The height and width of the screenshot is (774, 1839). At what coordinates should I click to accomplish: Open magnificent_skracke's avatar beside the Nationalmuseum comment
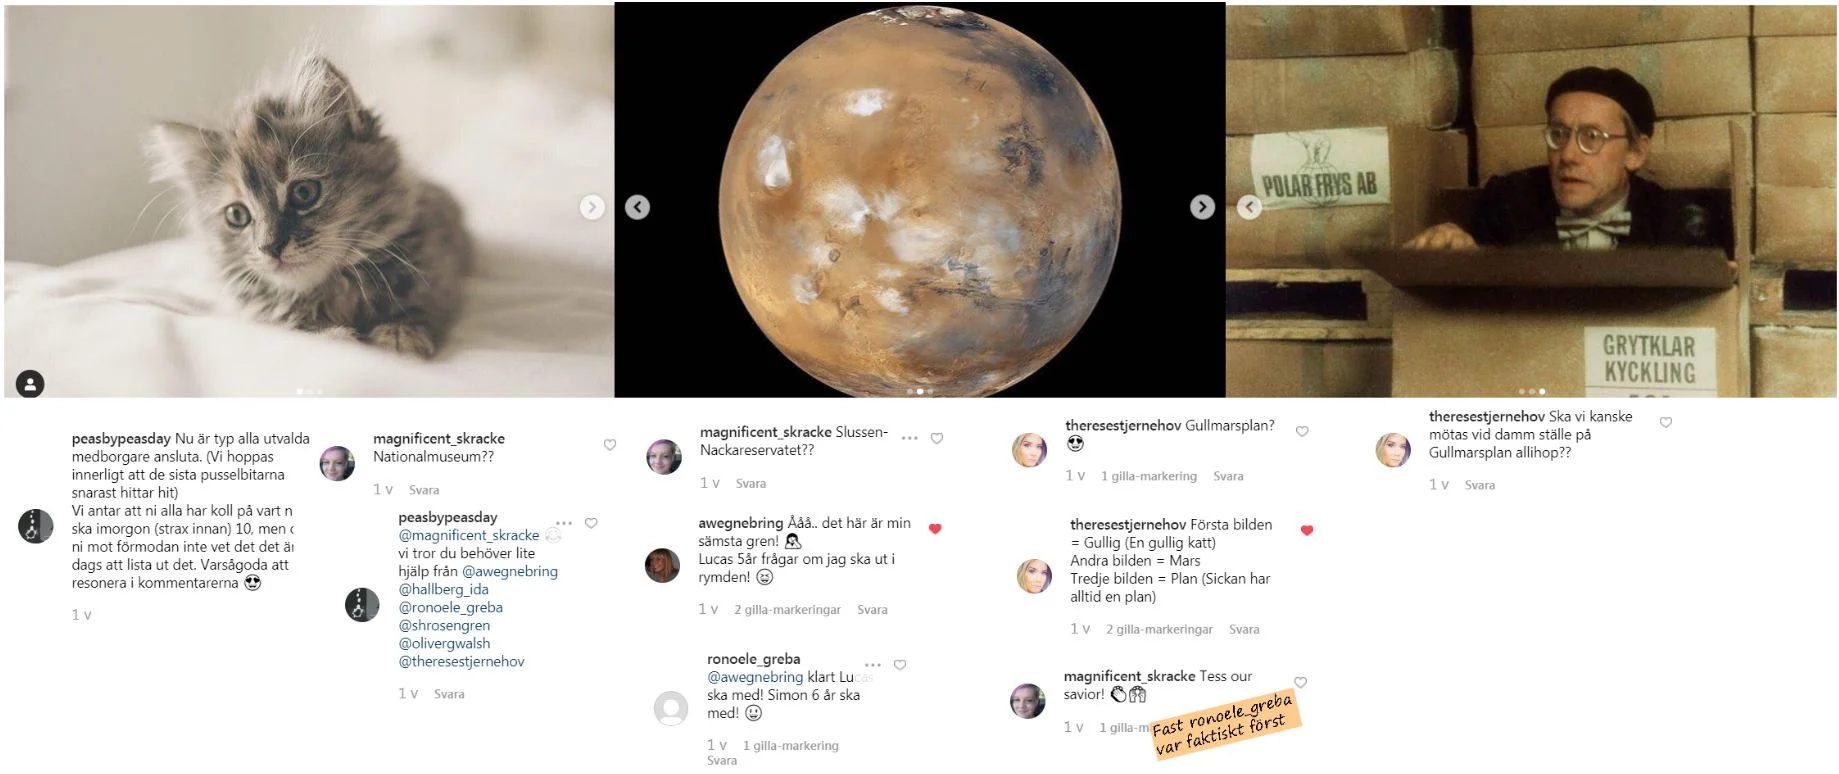[x=337, y=464]
